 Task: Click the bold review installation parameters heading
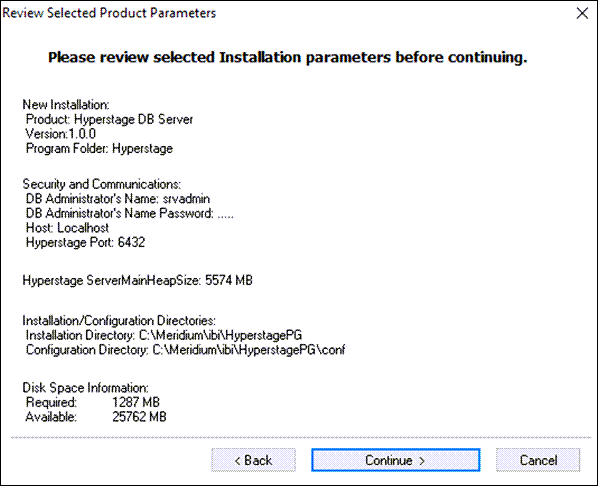288,57
